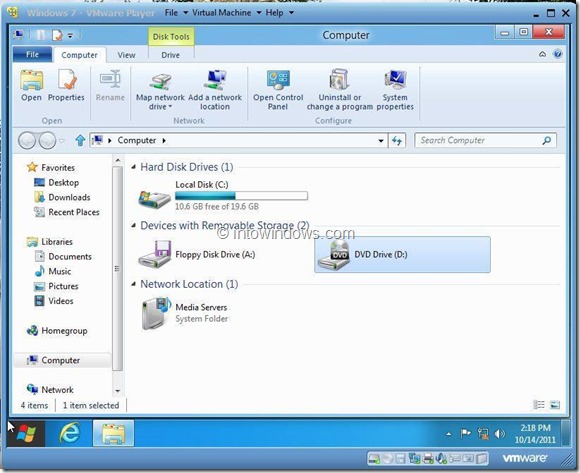This screenshot has height=473, width=580.
Task: Open Videos library
Action: coord(54,301)
